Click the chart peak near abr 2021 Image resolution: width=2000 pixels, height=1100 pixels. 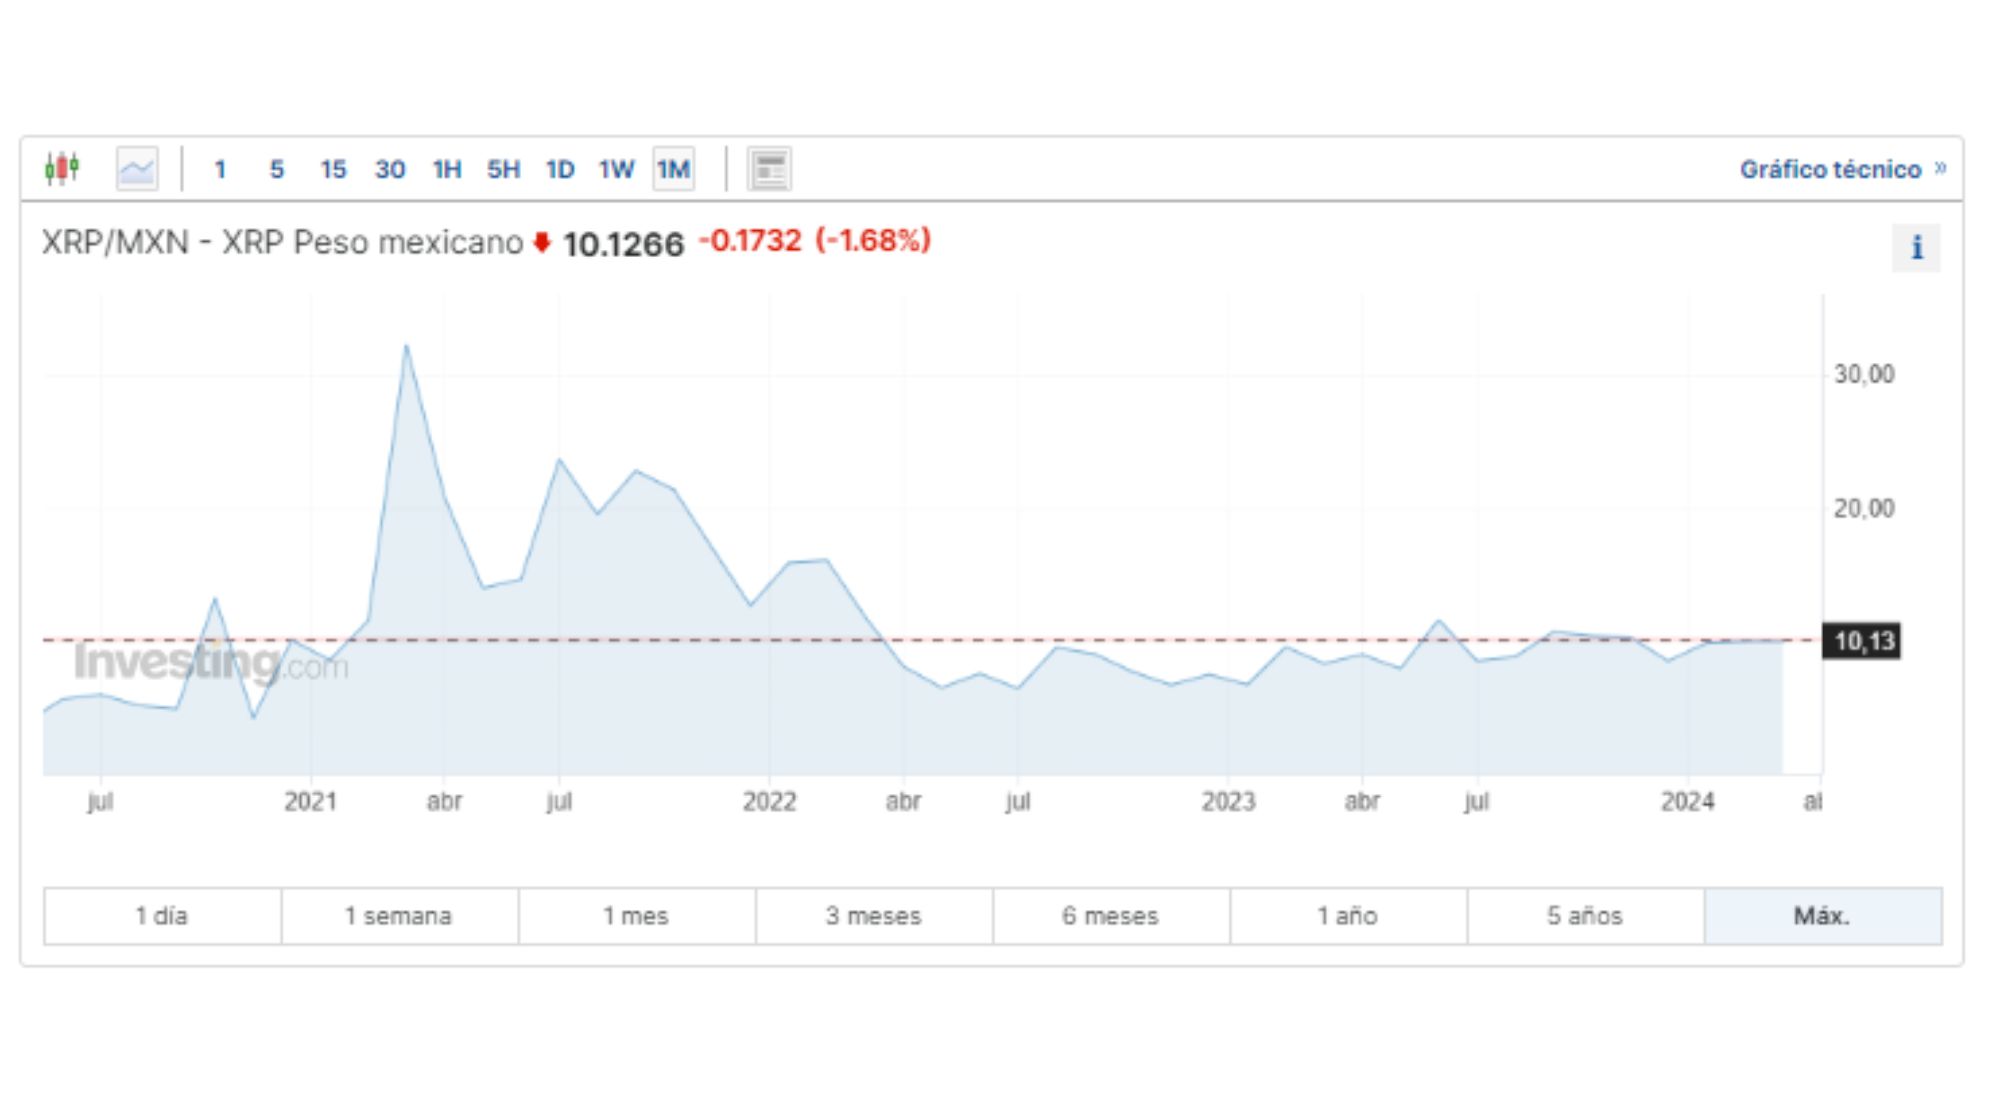pos(406,347)
